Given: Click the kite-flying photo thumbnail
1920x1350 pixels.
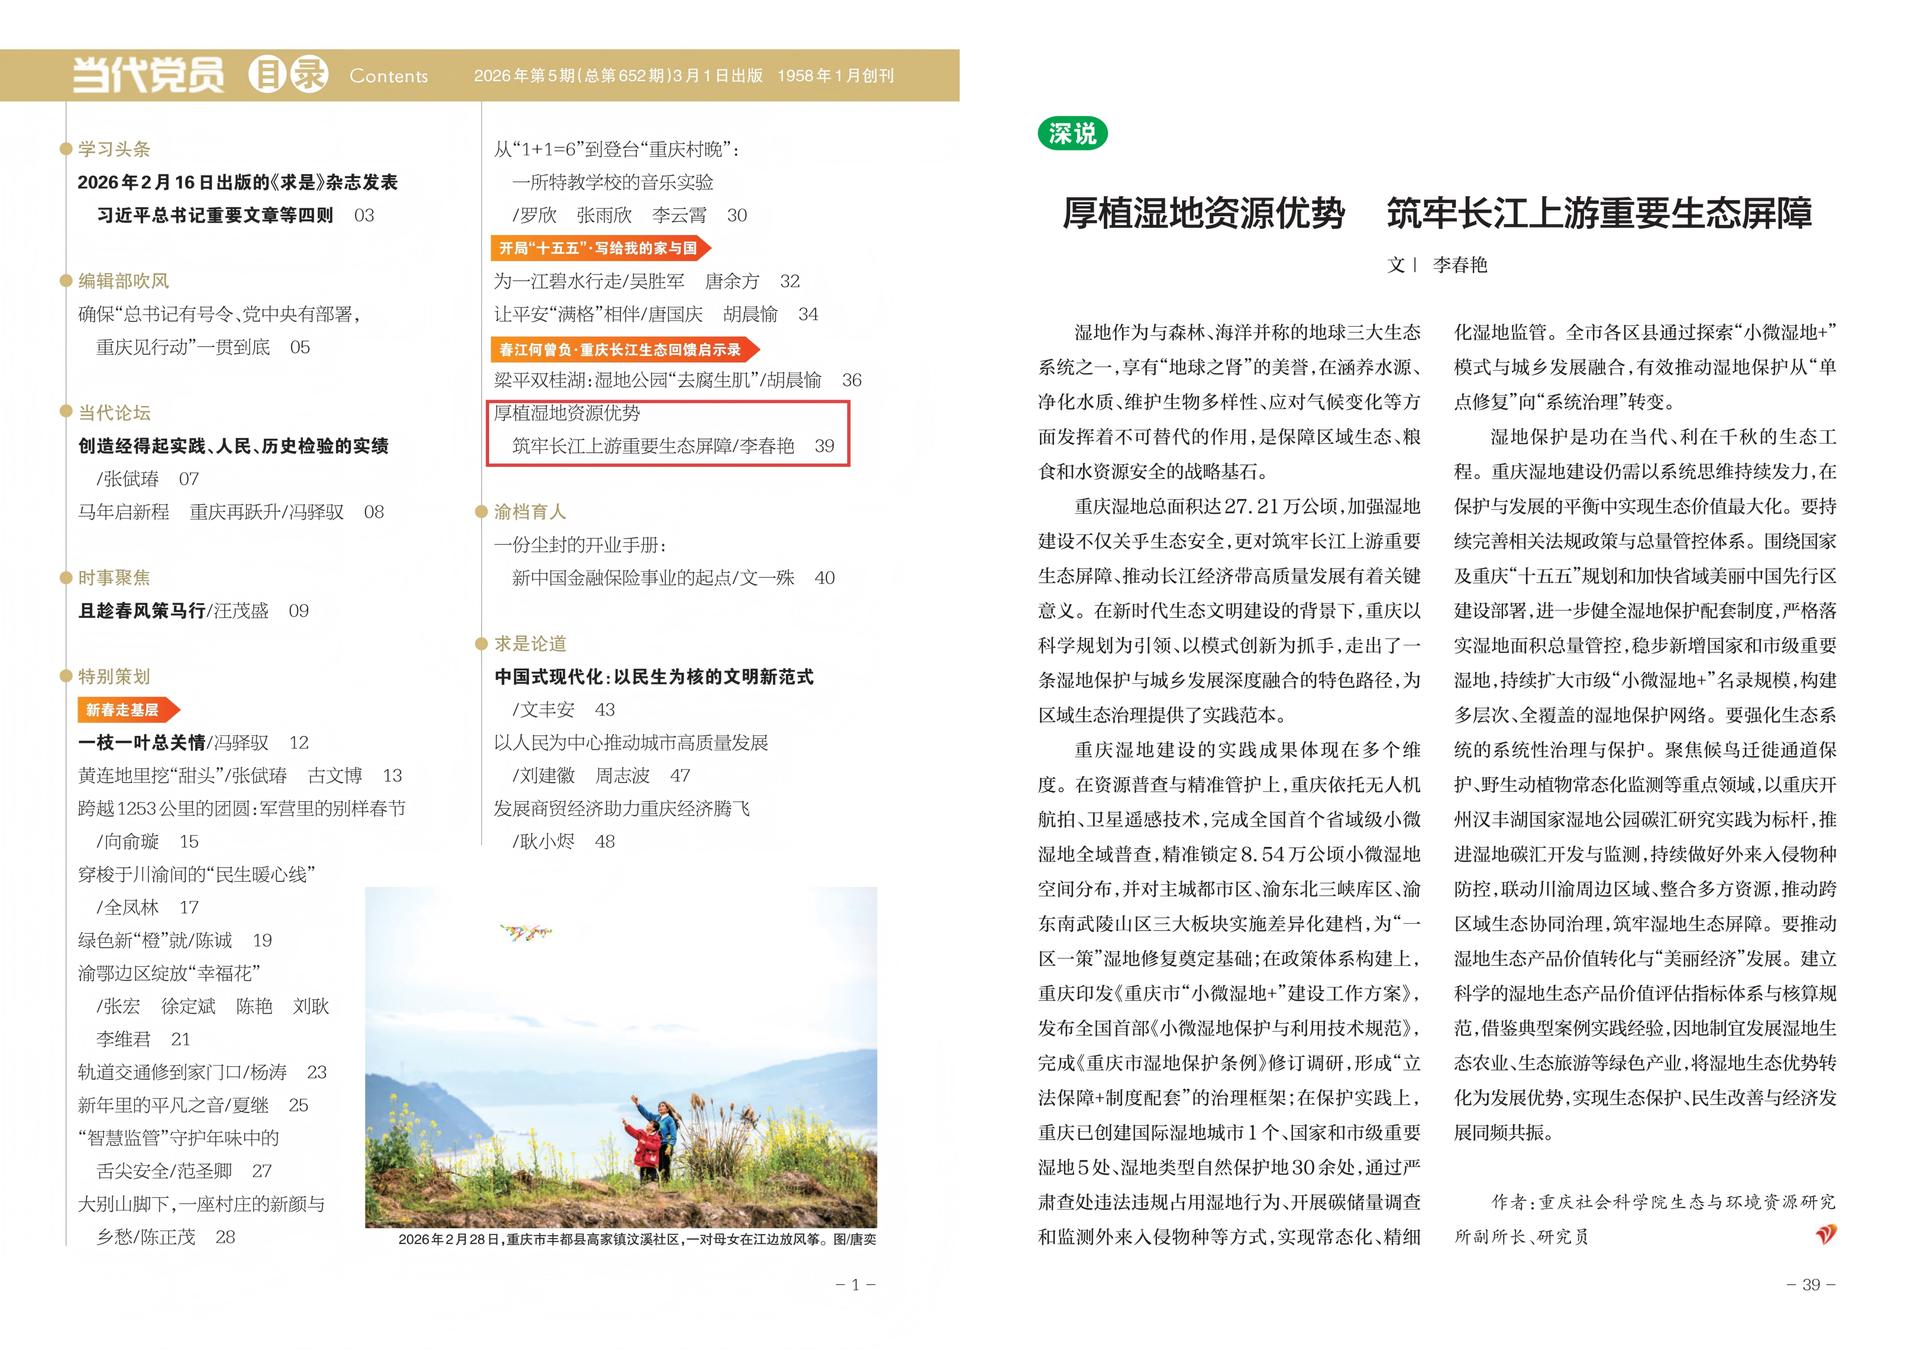Looking at the screenshot, I should (620, 1057).
